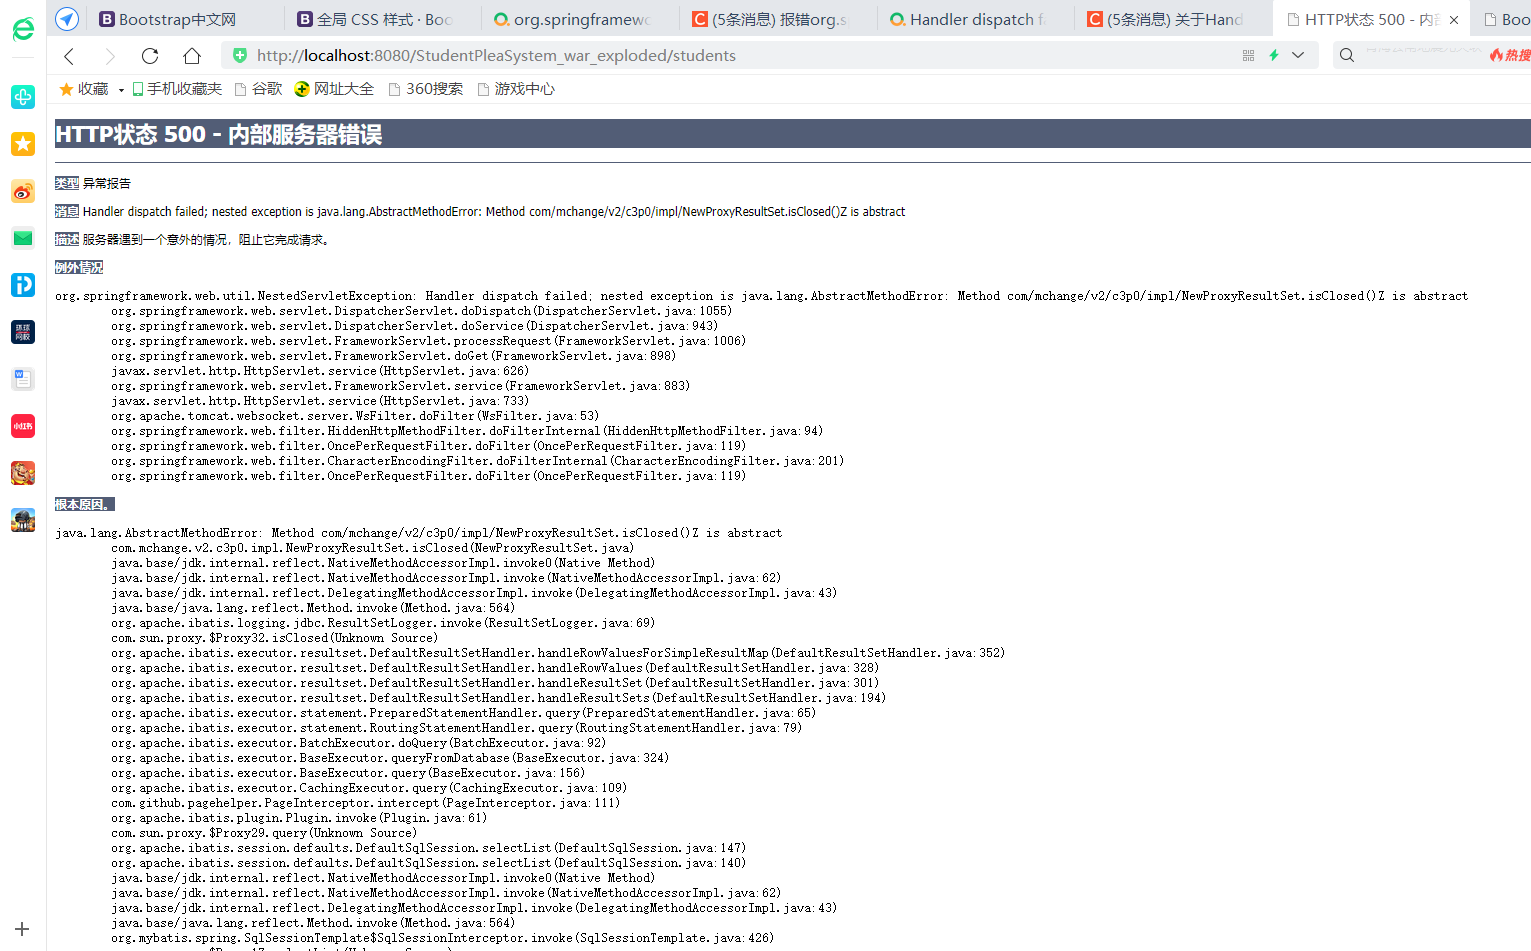
Task: Open the 收藏 bookmarks dropdown
Action: 87,88
